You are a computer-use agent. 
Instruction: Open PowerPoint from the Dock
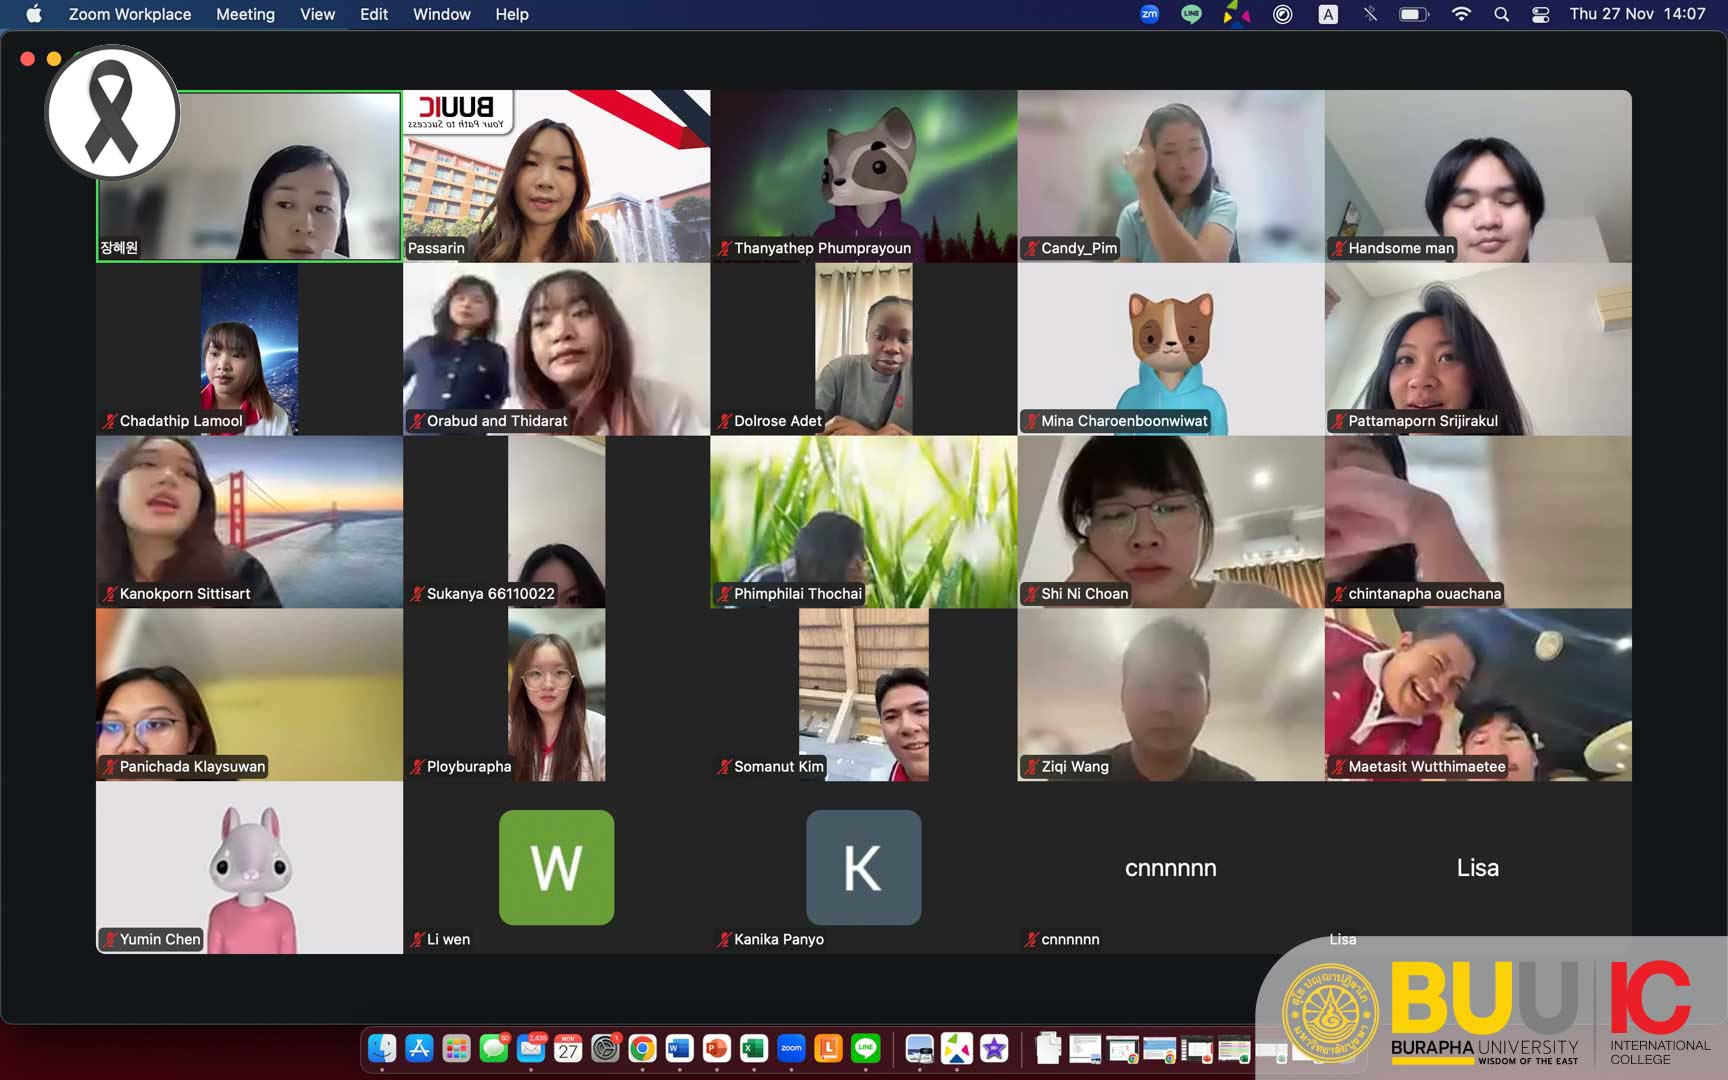tap(716, 1048)
